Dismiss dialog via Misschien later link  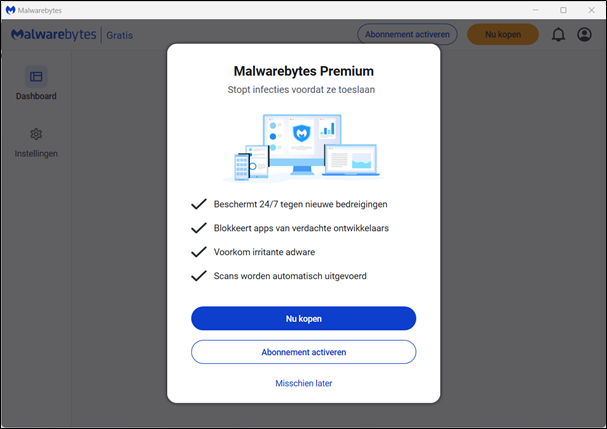(304, 383)
